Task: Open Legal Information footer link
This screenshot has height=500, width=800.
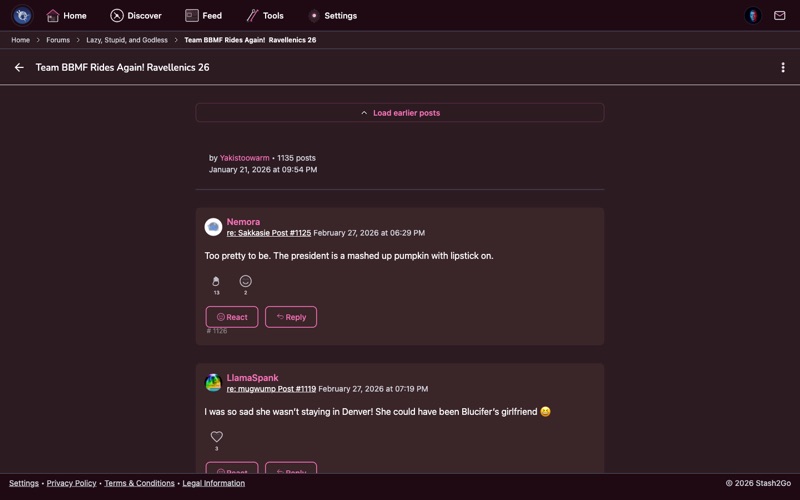Action: coord(214,483)
